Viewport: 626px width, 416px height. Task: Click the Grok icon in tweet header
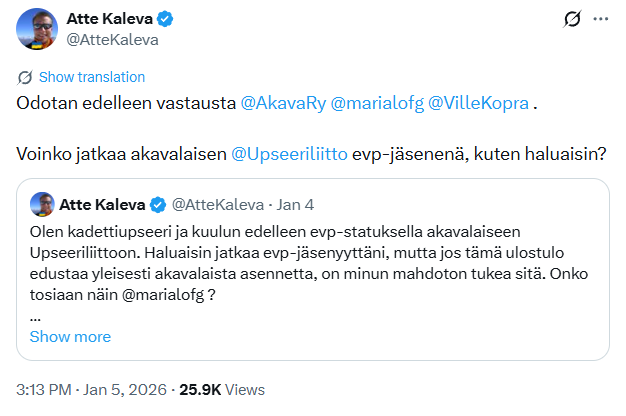pyautogui.click(x=573, y=19)
